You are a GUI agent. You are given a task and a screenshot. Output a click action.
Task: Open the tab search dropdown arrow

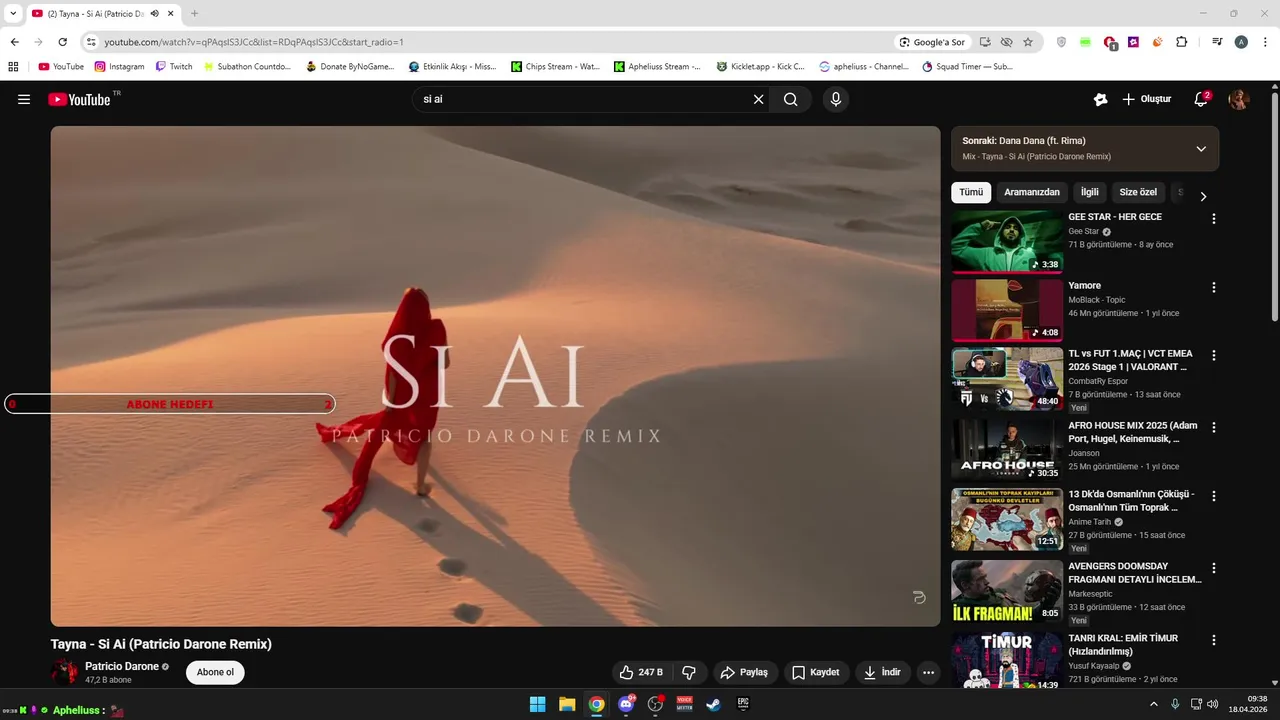pos(13,13)
